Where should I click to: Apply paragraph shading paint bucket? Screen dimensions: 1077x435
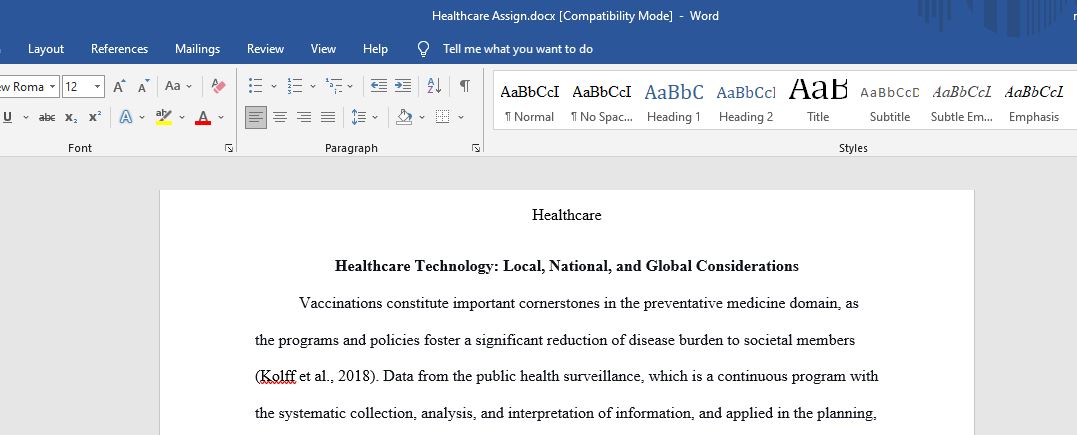click(x=404, y=118)
